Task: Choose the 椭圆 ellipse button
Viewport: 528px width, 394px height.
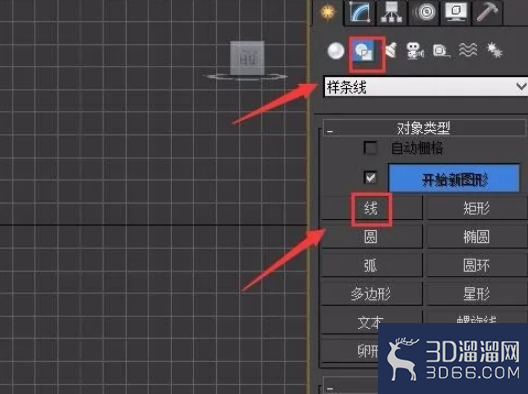Action: pyautogui.click(x=476, y=237)
